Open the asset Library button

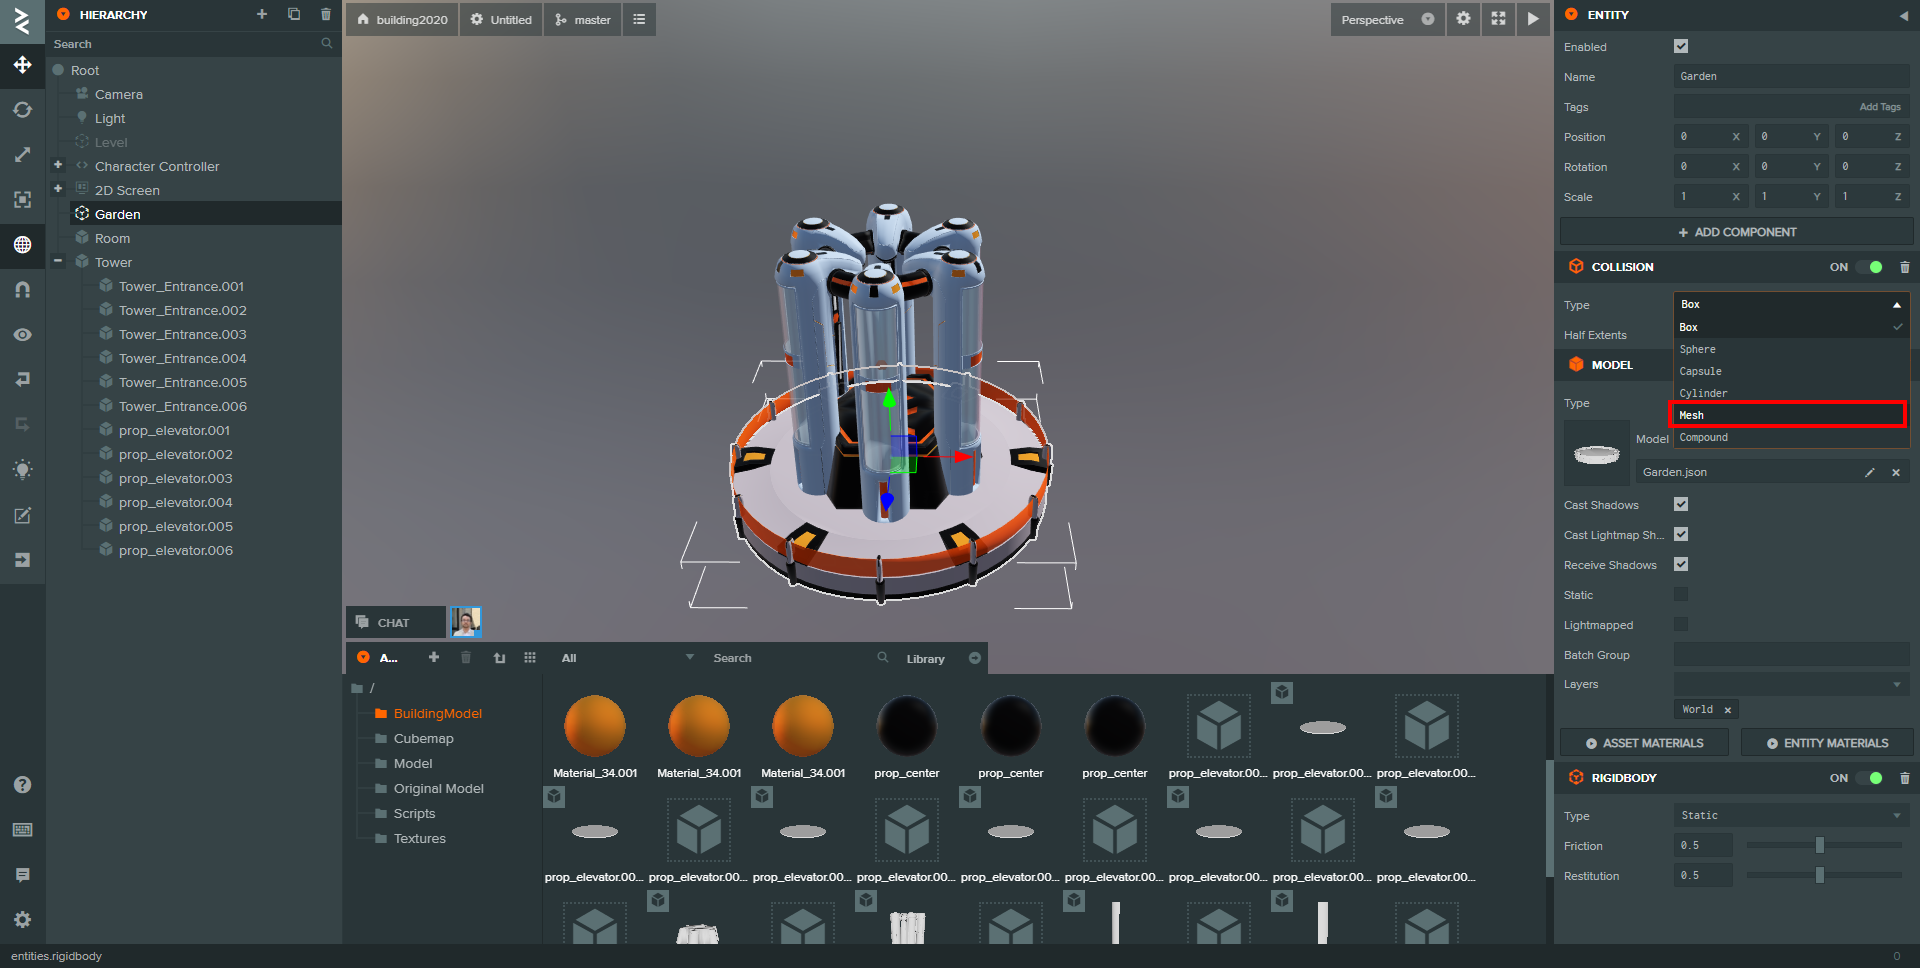(x=944, y=658)
